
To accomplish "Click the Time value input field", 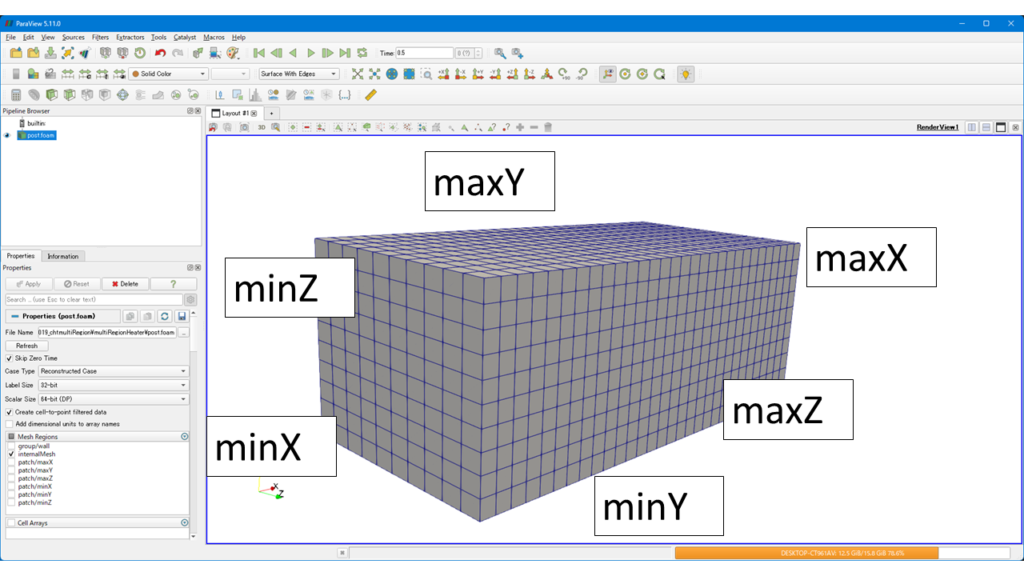I will coord(424,53).
